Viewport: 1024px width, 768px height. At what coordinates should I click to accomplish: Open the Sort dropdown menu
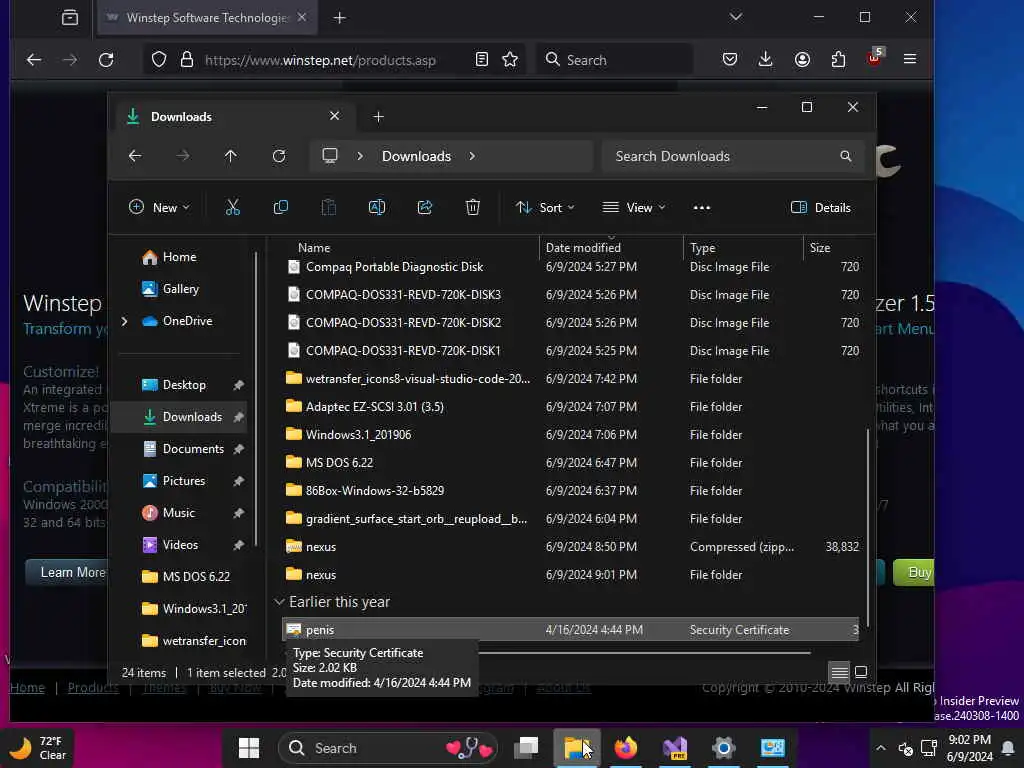[545, 208]
